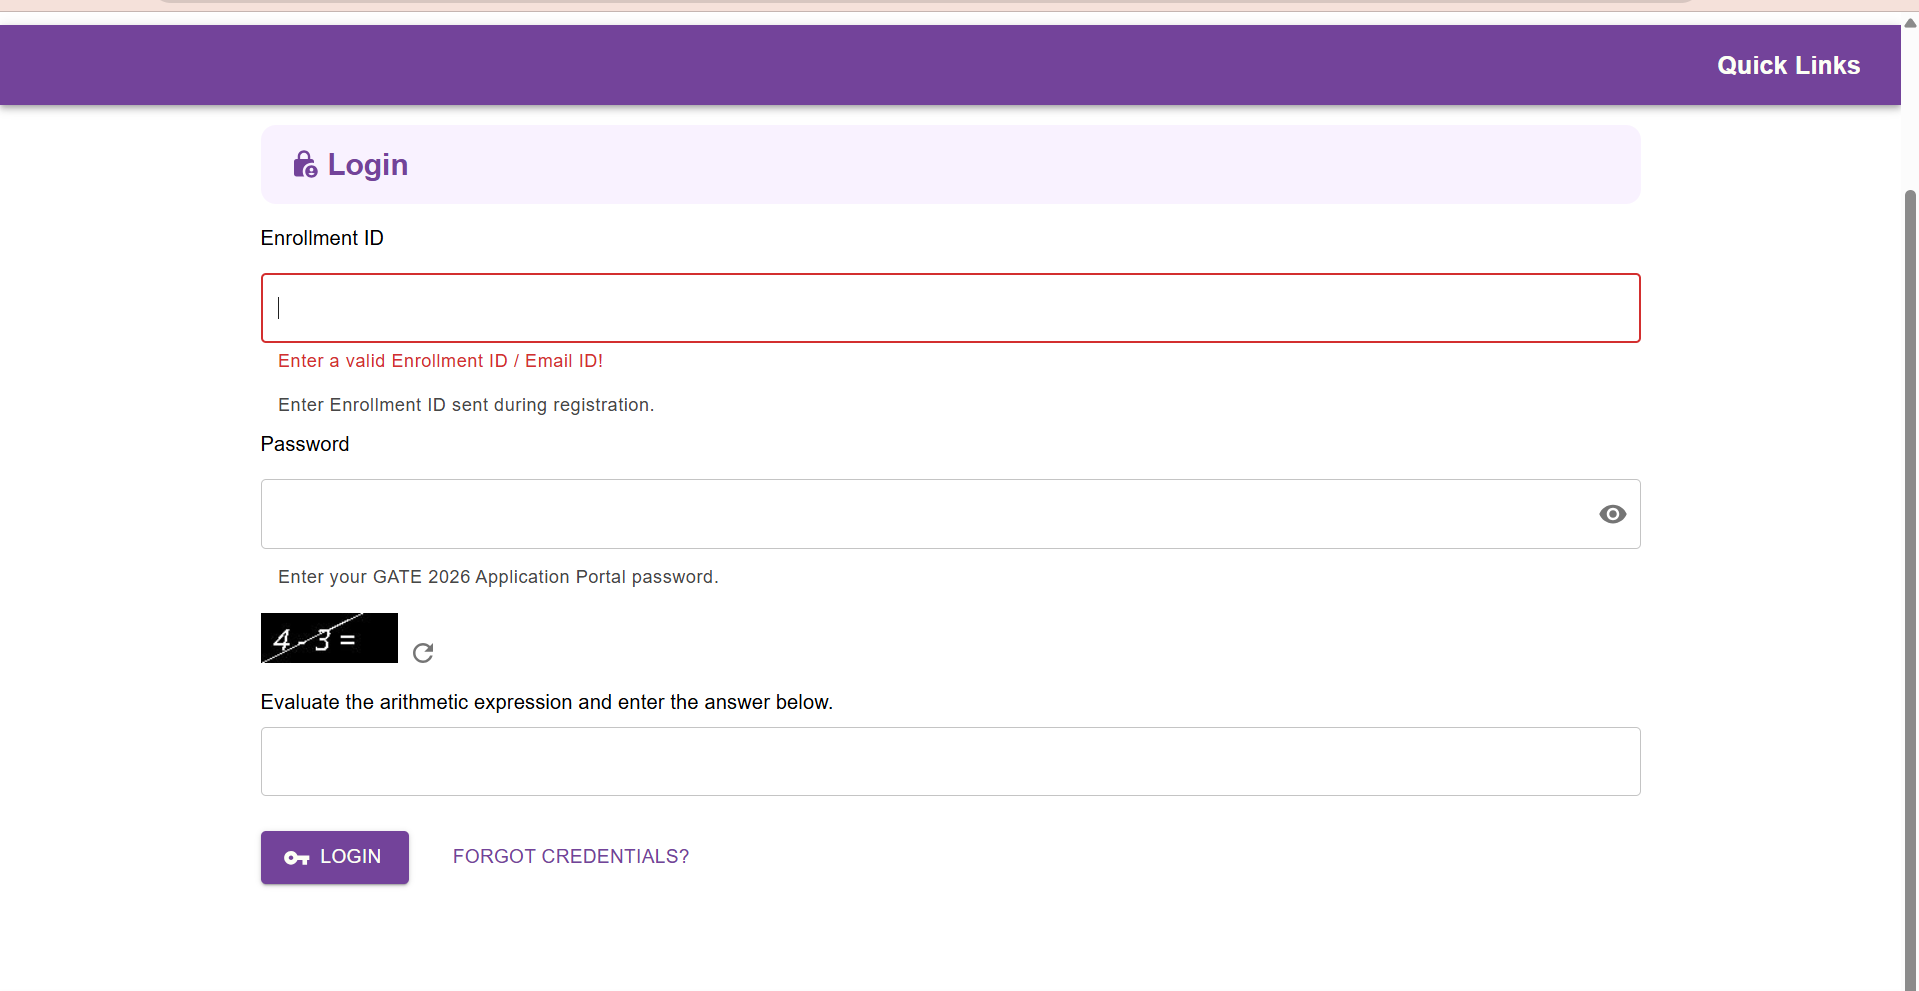This screenshot has height=991, width=1919.
Task: Click the Password field label
Action: coord(305,444)
